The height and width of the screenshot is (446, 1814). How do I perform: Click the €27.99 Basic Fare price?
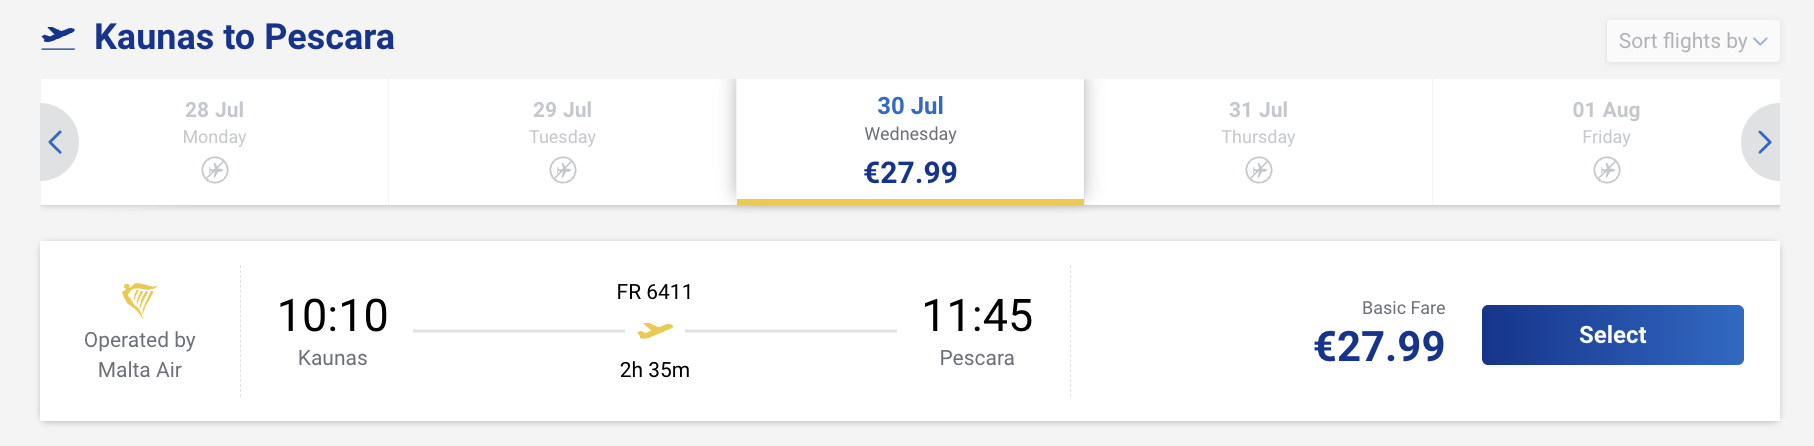click(1379, 347)
